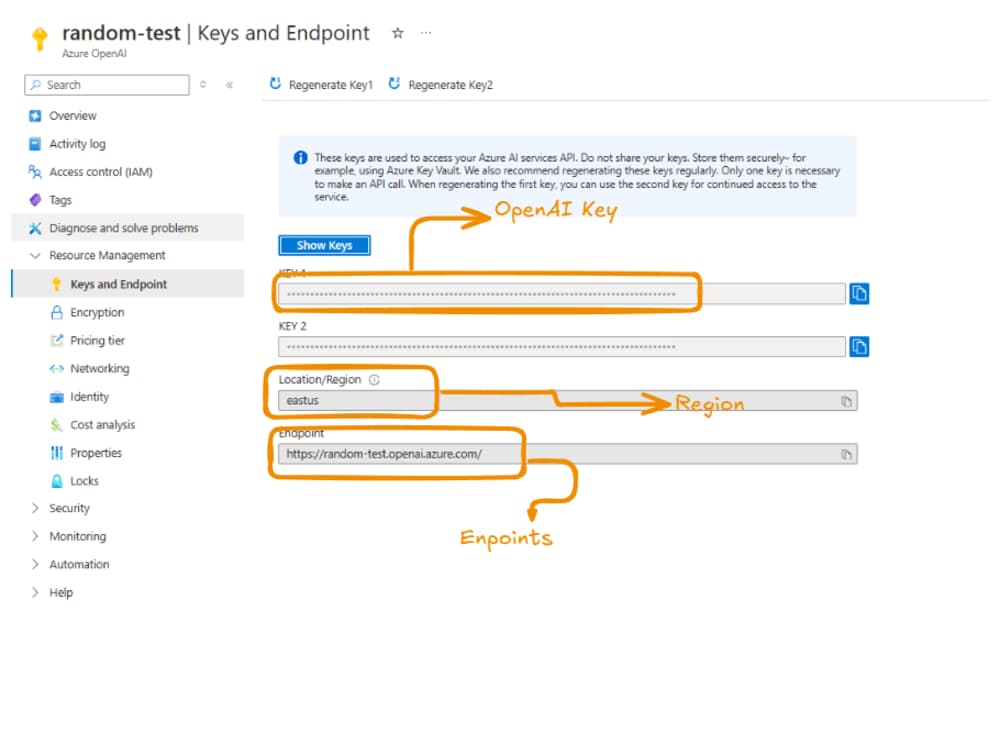Click the Diagnose wrench icon
Screen dimensions: 1000x733
[x=35, y=228]
